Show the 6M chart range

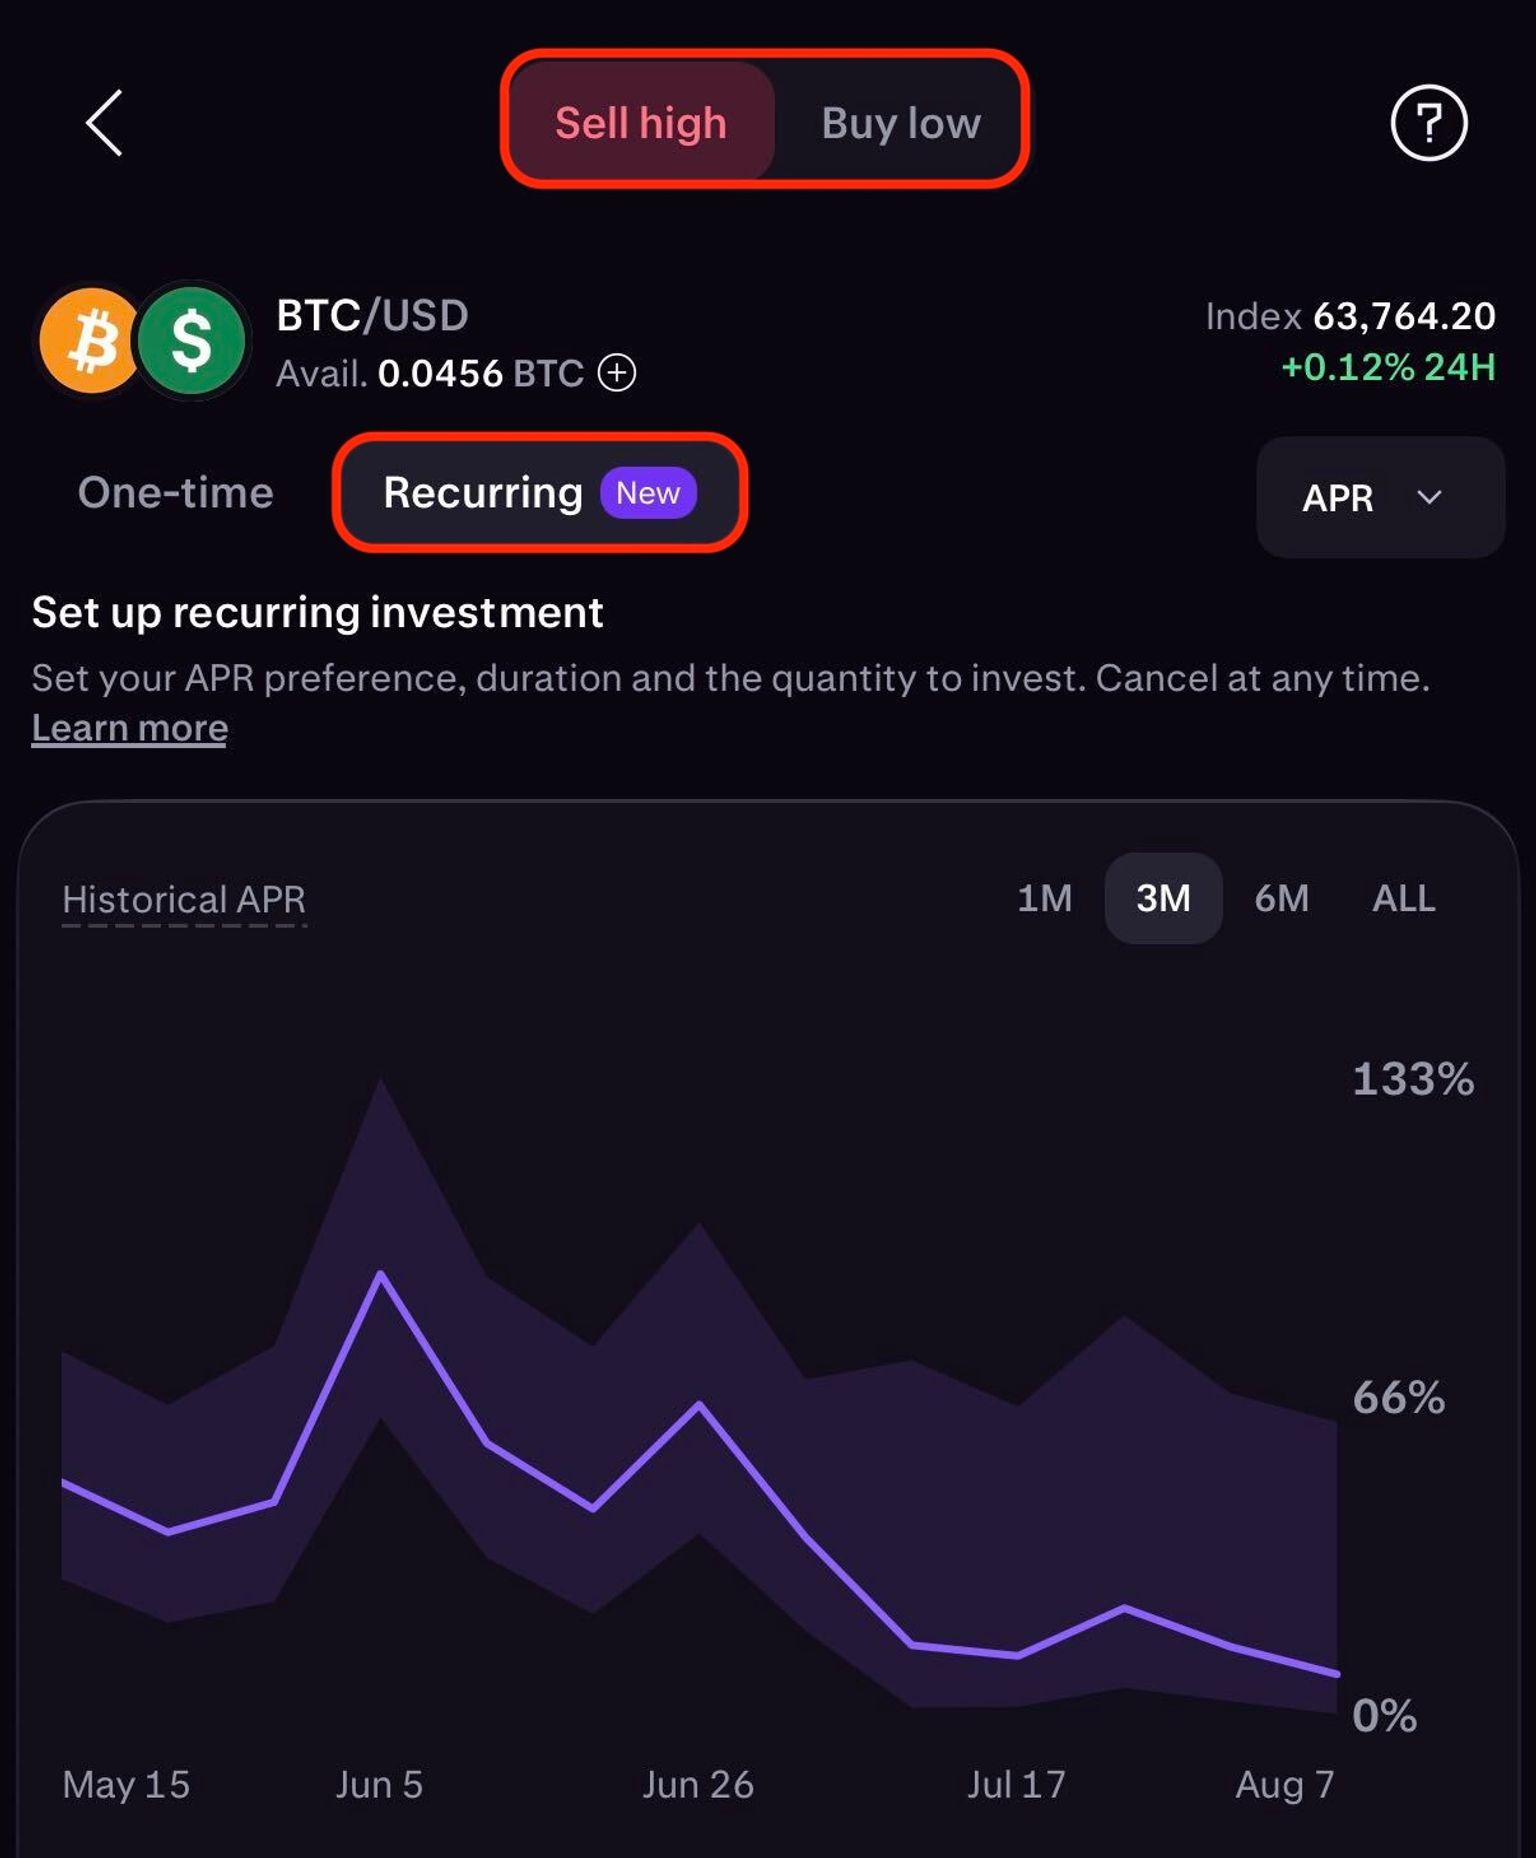pos(1282,898)
